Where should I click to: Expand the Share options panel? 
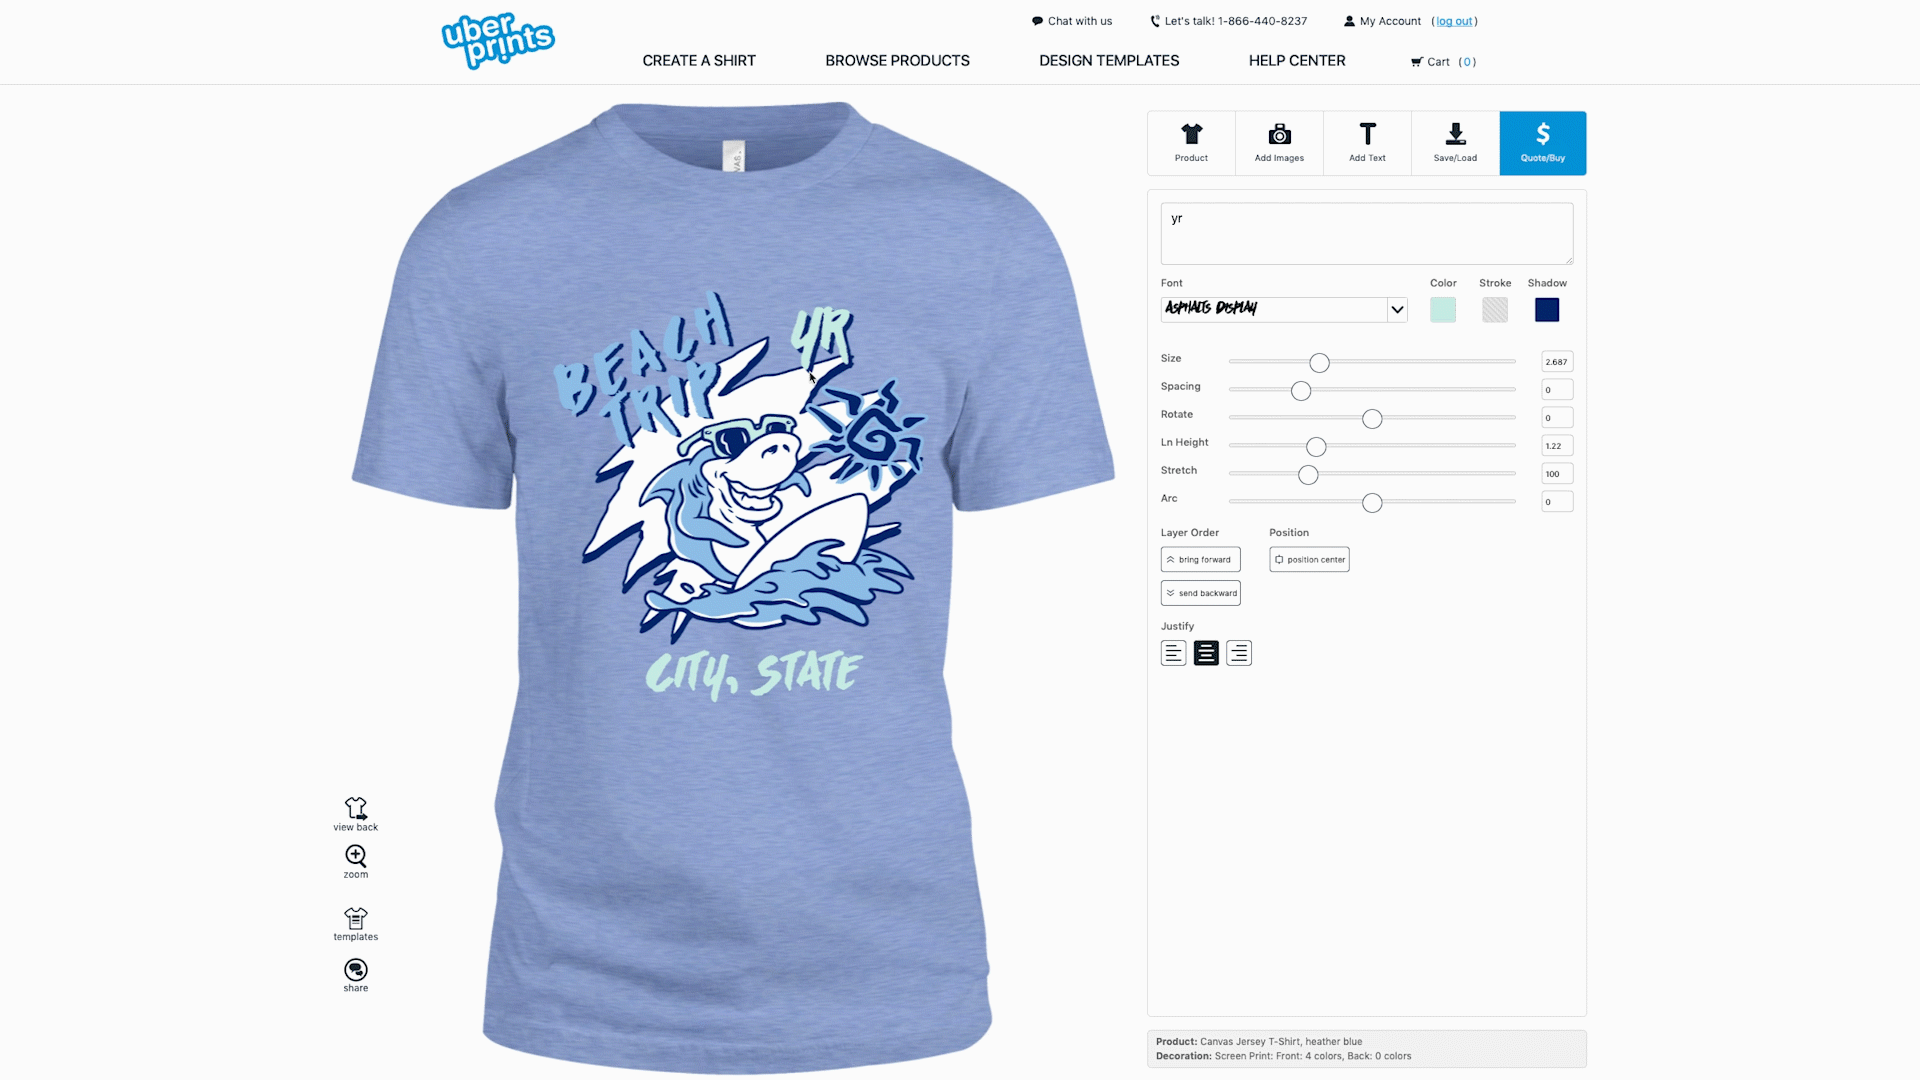(x=355, y=973)
